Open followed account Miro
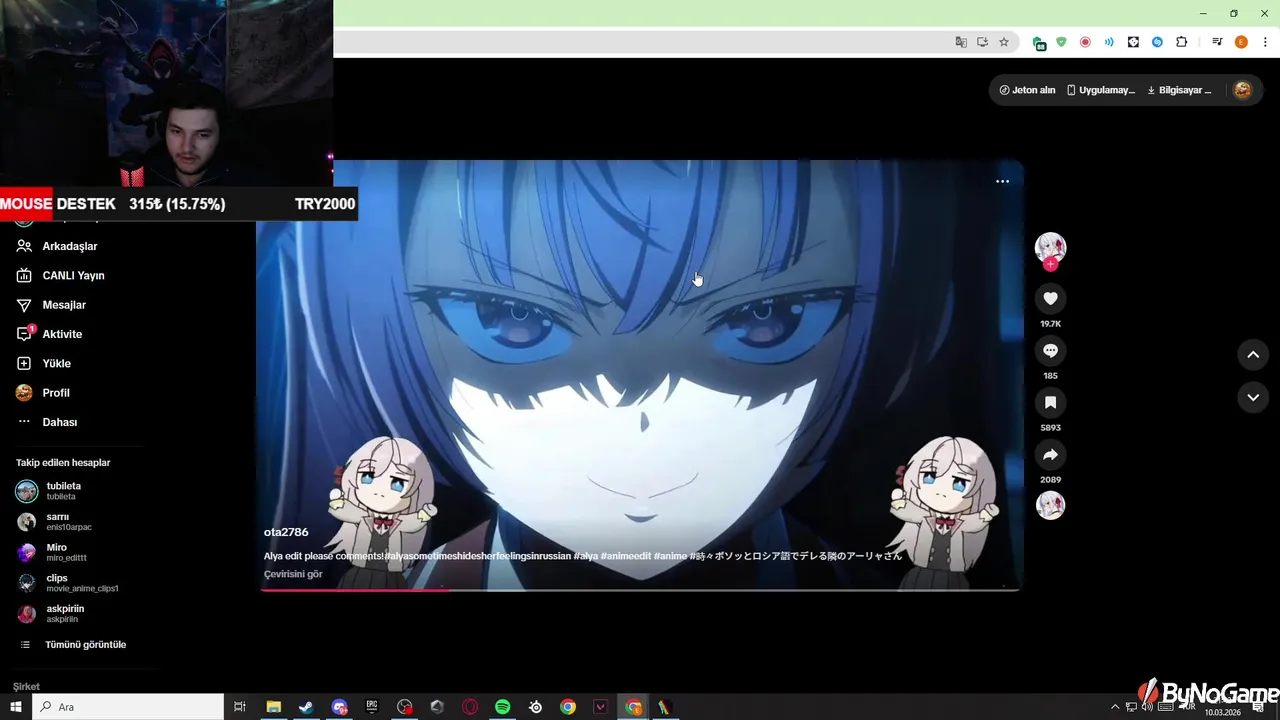This screenshot has height=720, width=1280. click(x=56, y=552)
